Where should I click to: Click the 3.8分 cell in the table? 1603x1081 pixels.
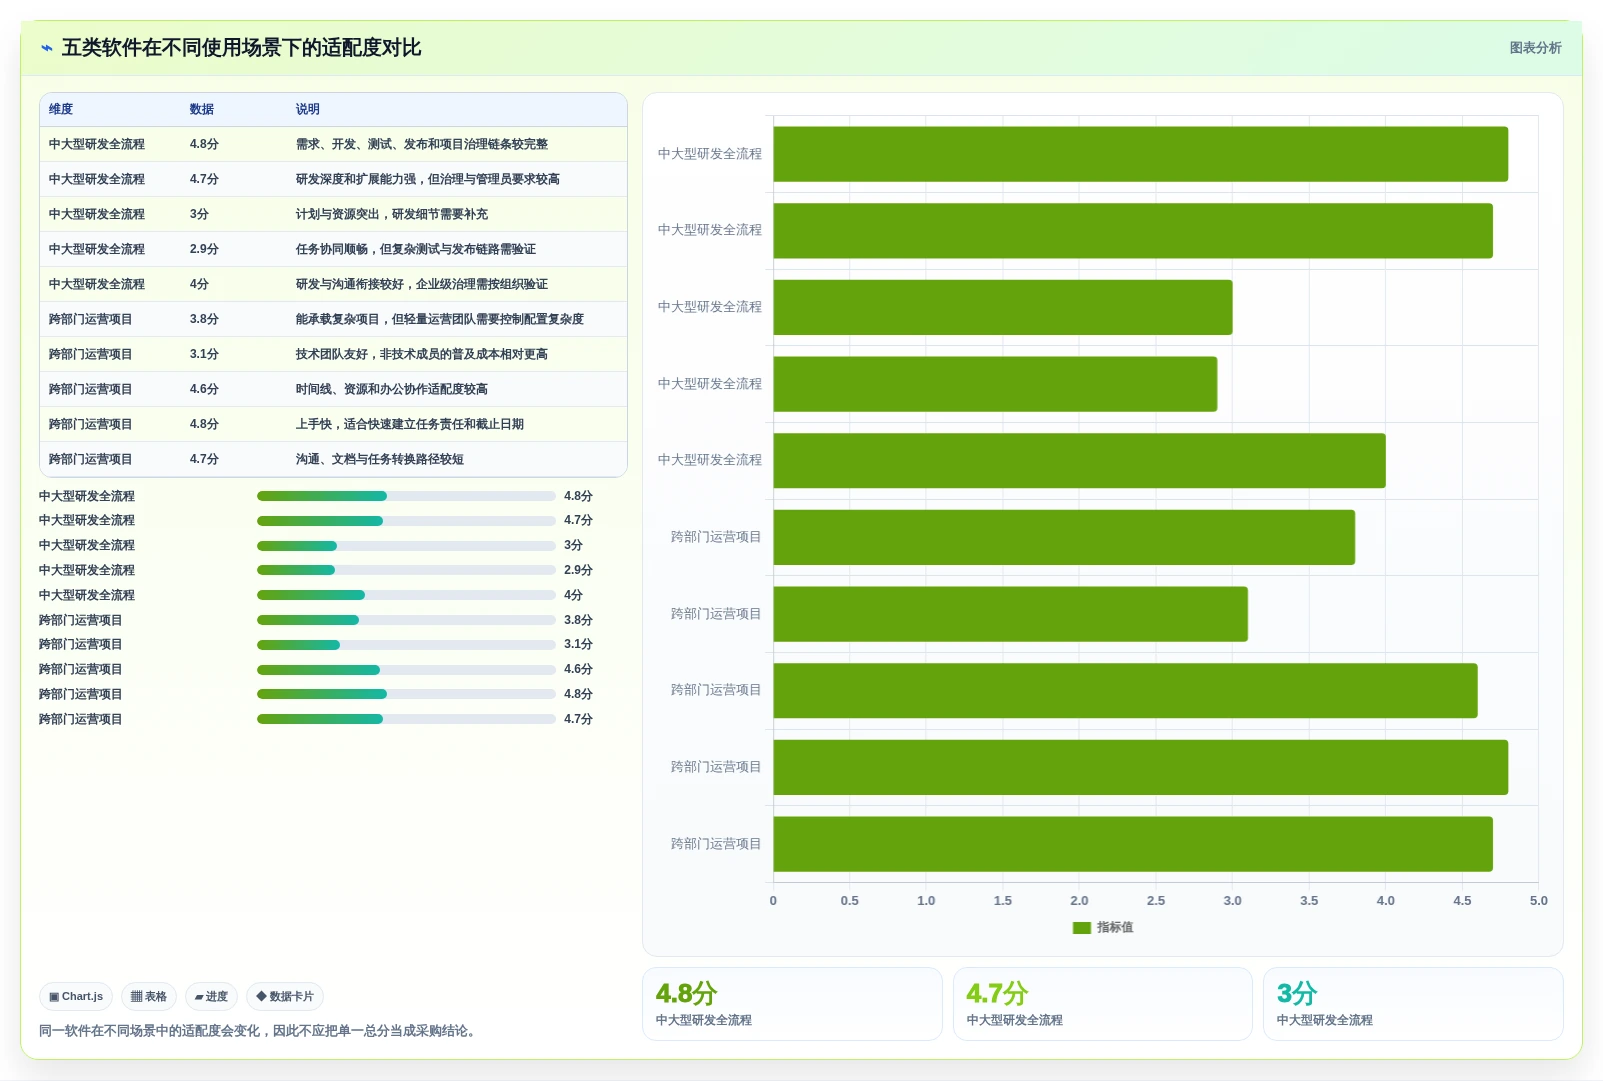click(204, 319)
